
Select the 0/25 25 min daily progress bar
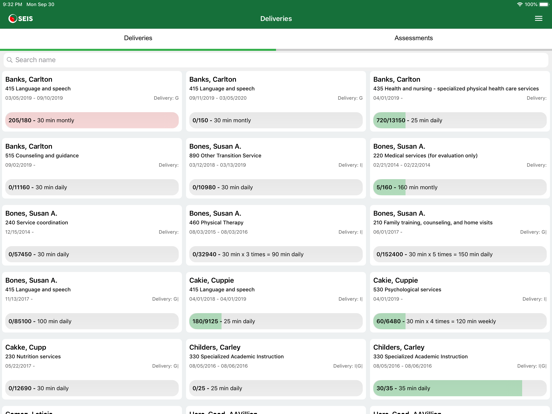tap(276, 388)
